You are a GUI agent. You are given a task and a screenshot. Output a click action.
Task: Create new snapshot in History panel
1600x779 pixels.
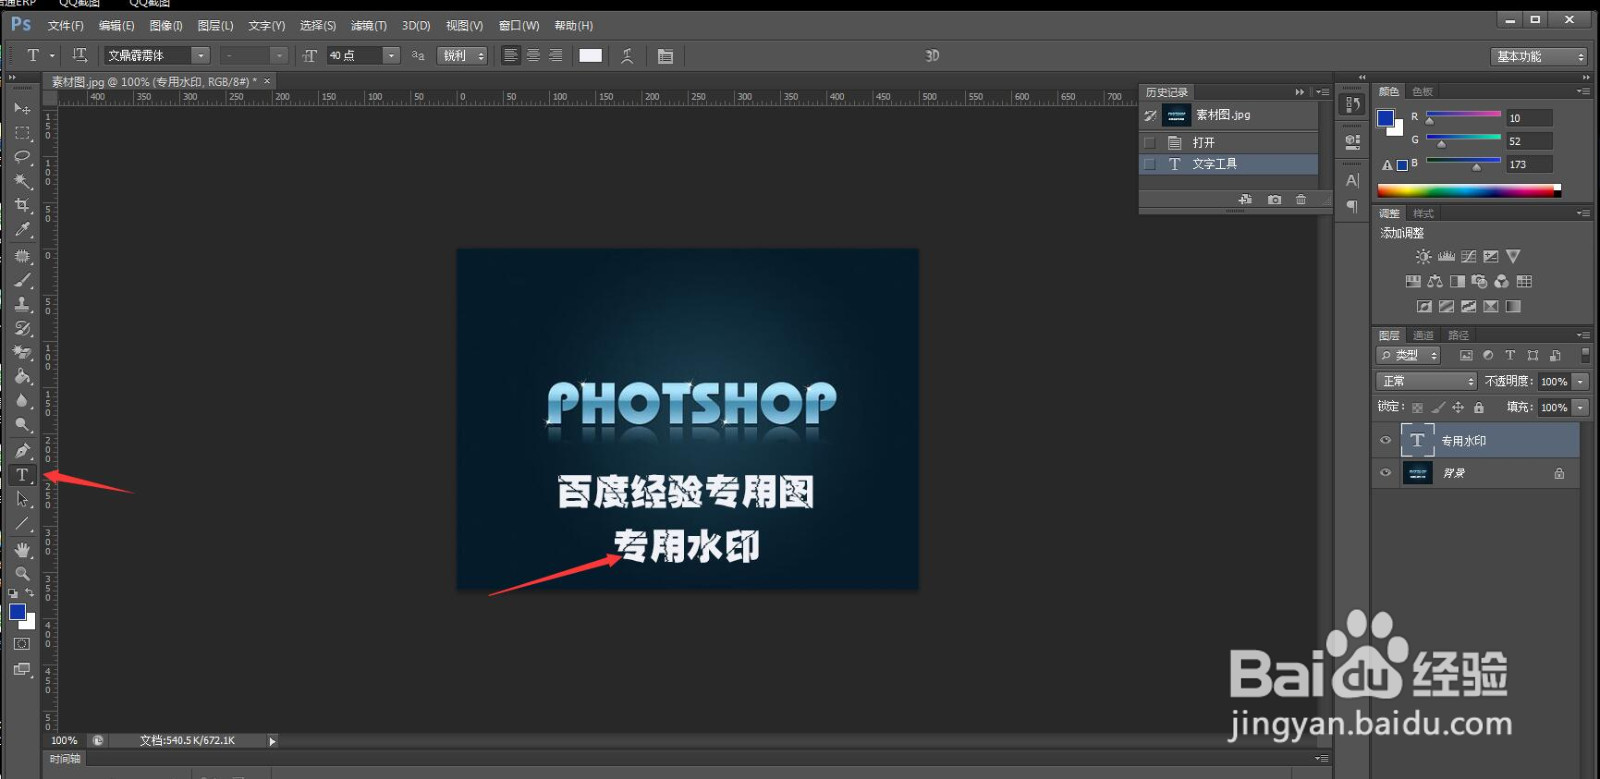[x=1274, y=200]
